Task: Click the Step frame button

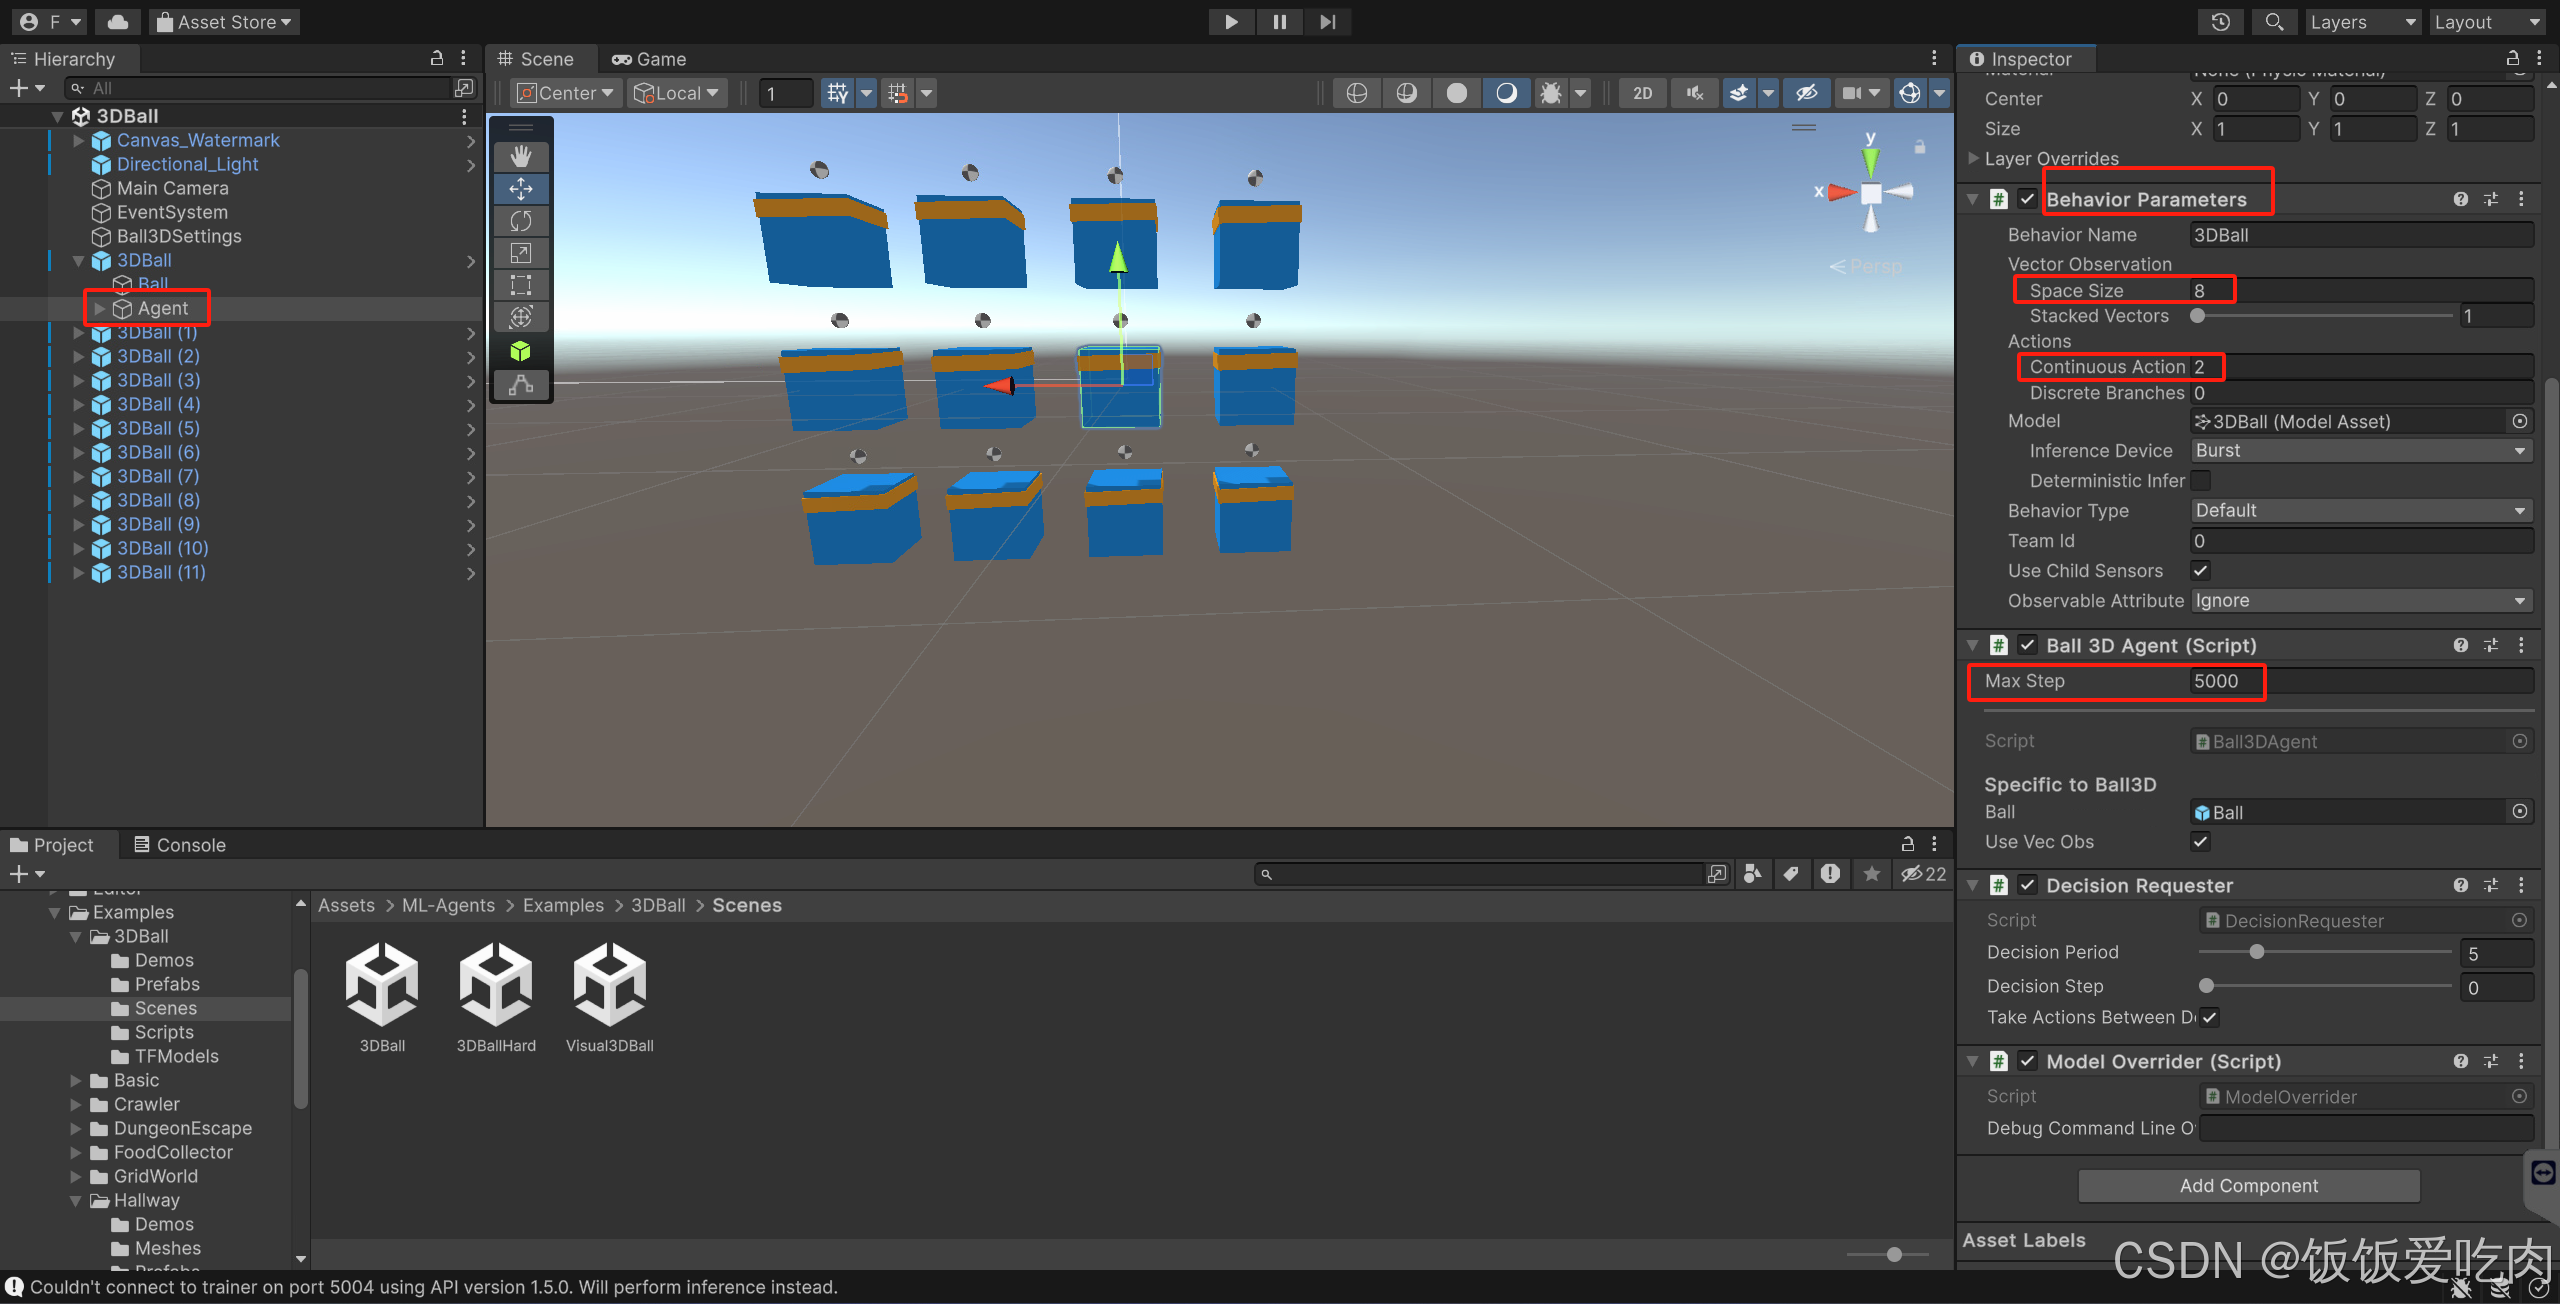Action: click(1327, 21)
